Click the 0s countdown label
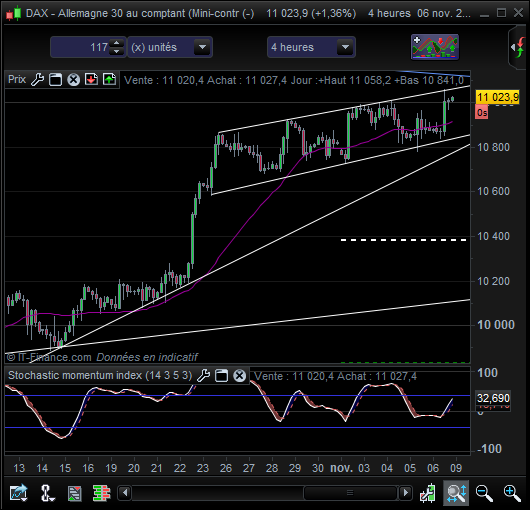The width and height of the screenshot is (530, 510). tap(482, 113)
